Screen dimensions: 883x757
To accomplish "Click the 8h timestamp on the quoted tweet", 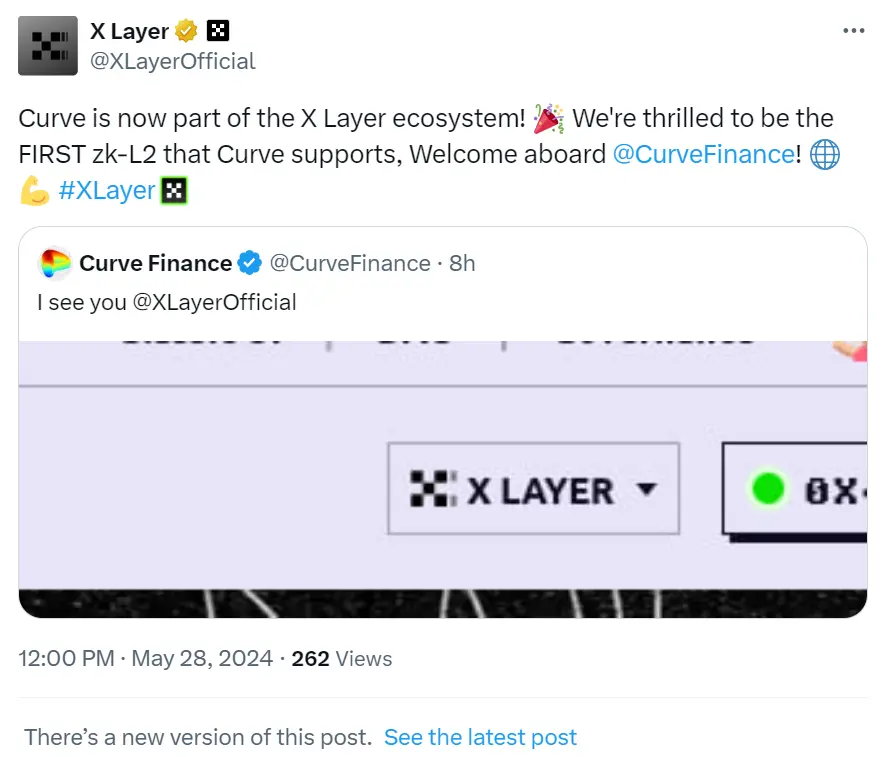I will click(x=461, y=263).
